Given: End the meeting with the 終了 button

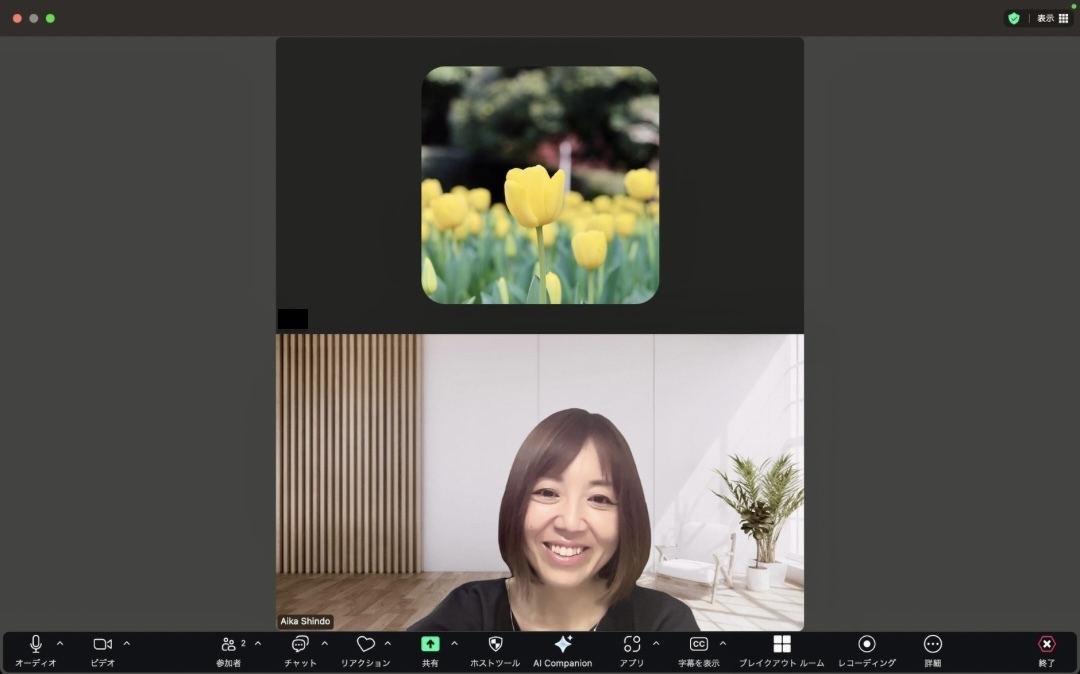Looking at the screenshot, I should [1047, 644].
